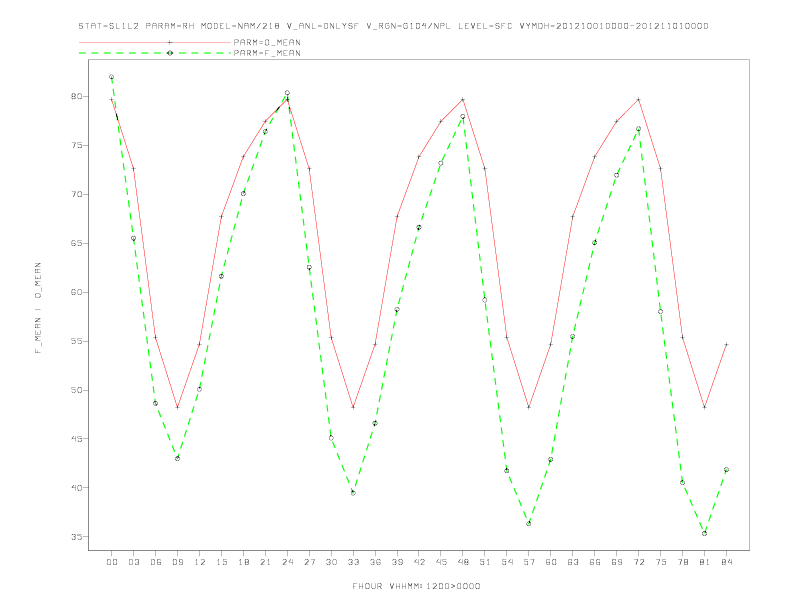
Task: Click the y-axis tick label 65
Action: 77,243
